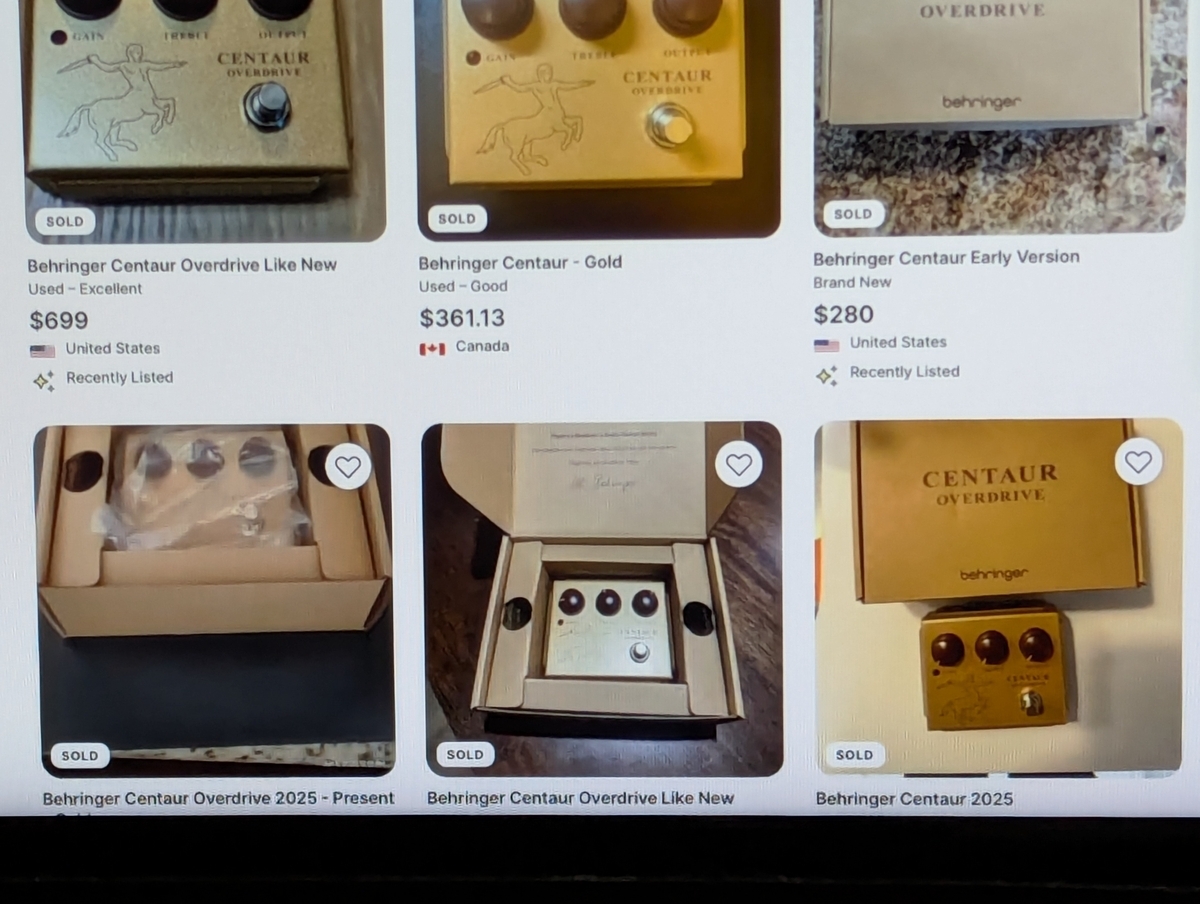This screenshot has height=904, width=1200.
Task: Click the $361.13 price text
Action: [462, 318]
